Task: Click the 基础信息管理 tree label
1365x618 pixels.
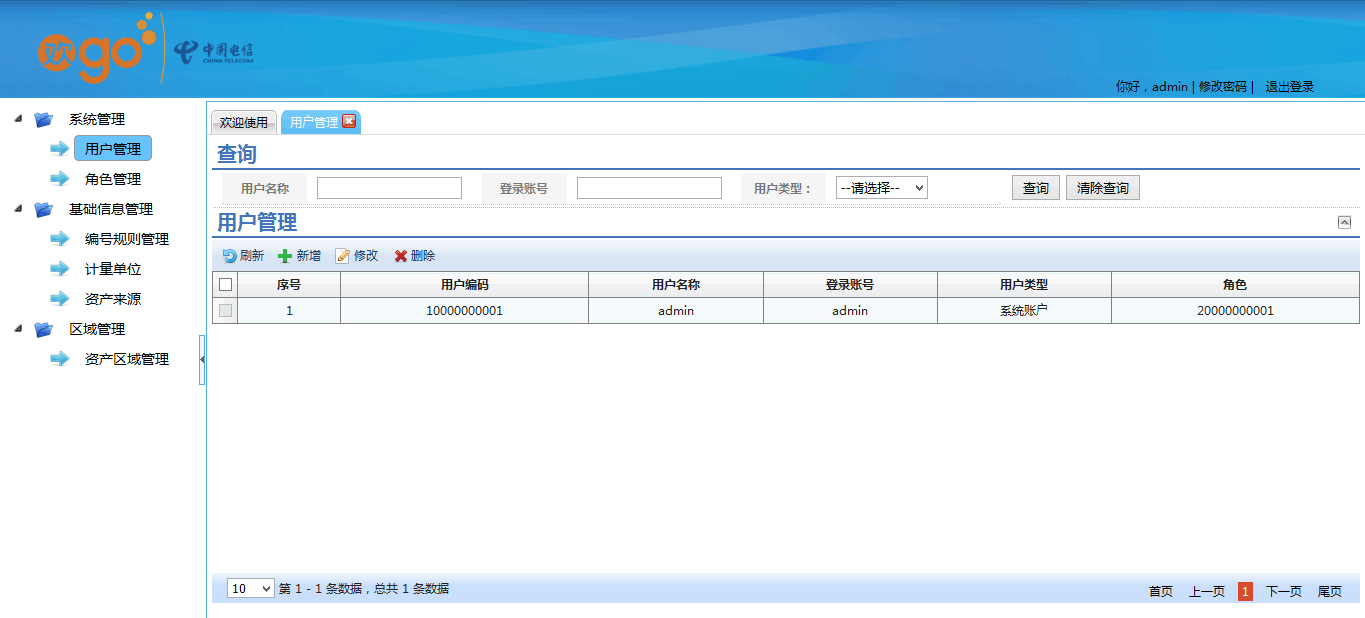Action: [x=111, y=209]
